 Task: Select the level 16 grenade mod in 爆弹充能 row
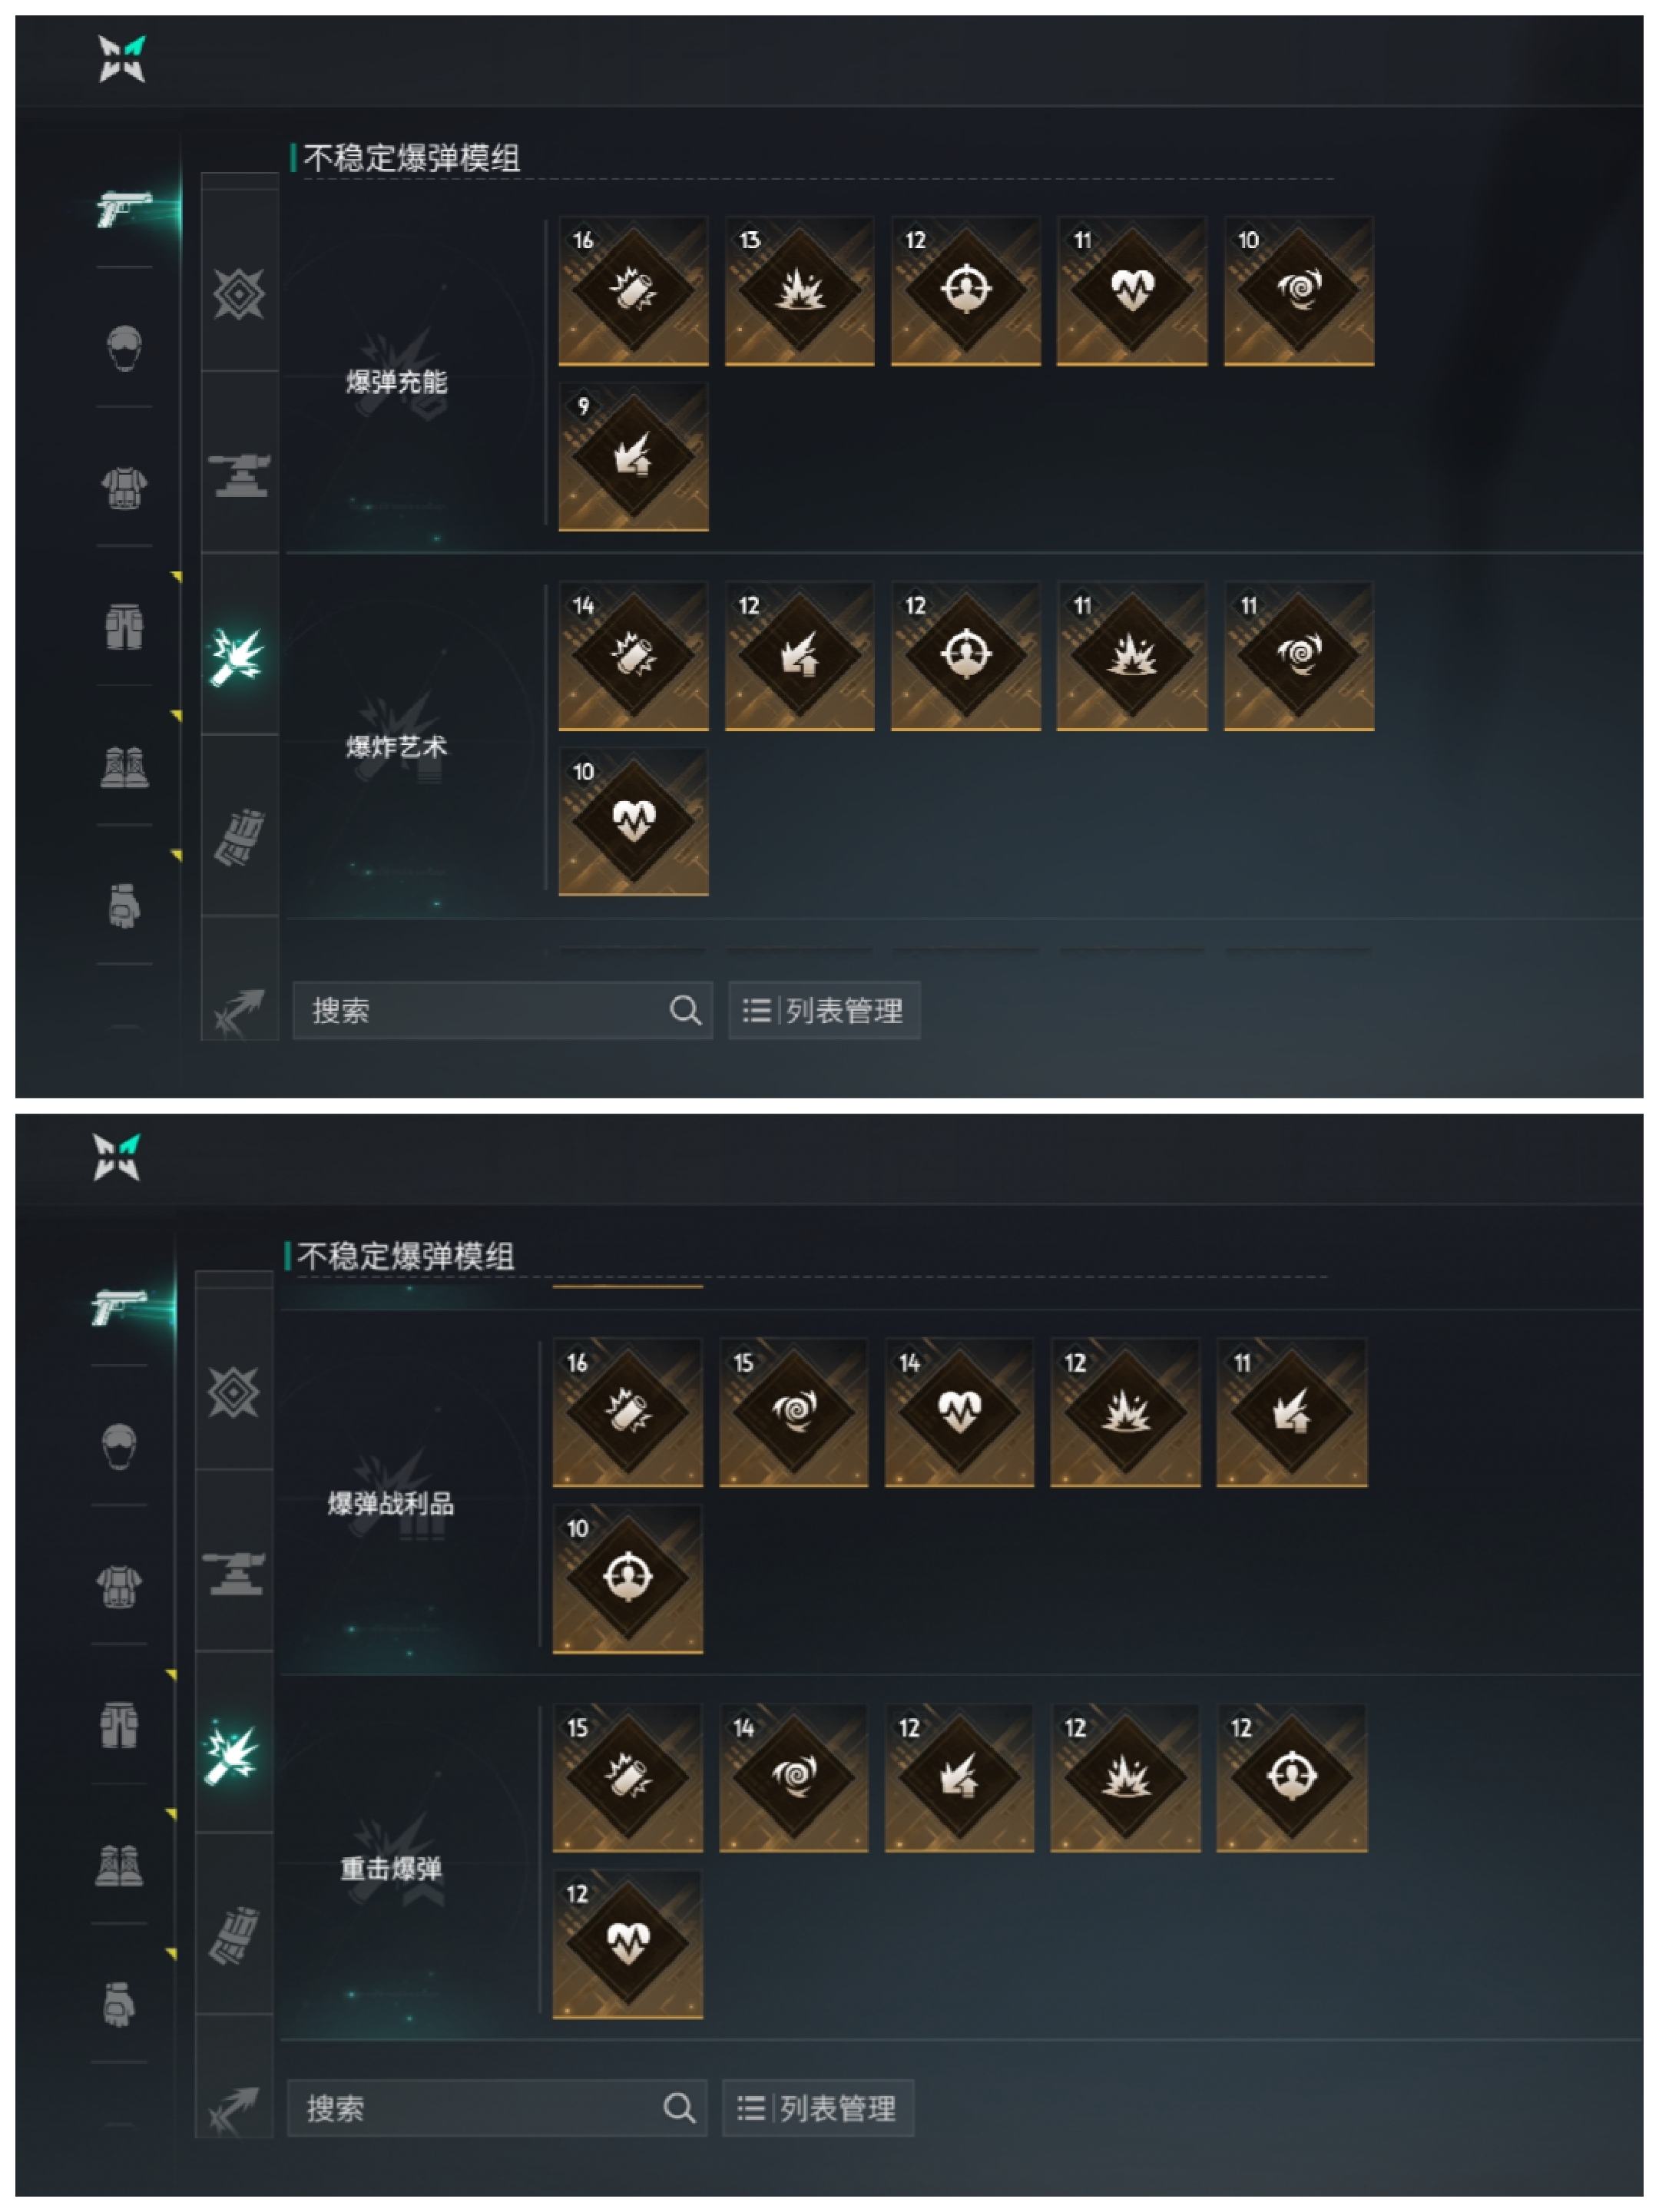pos(633,290)
